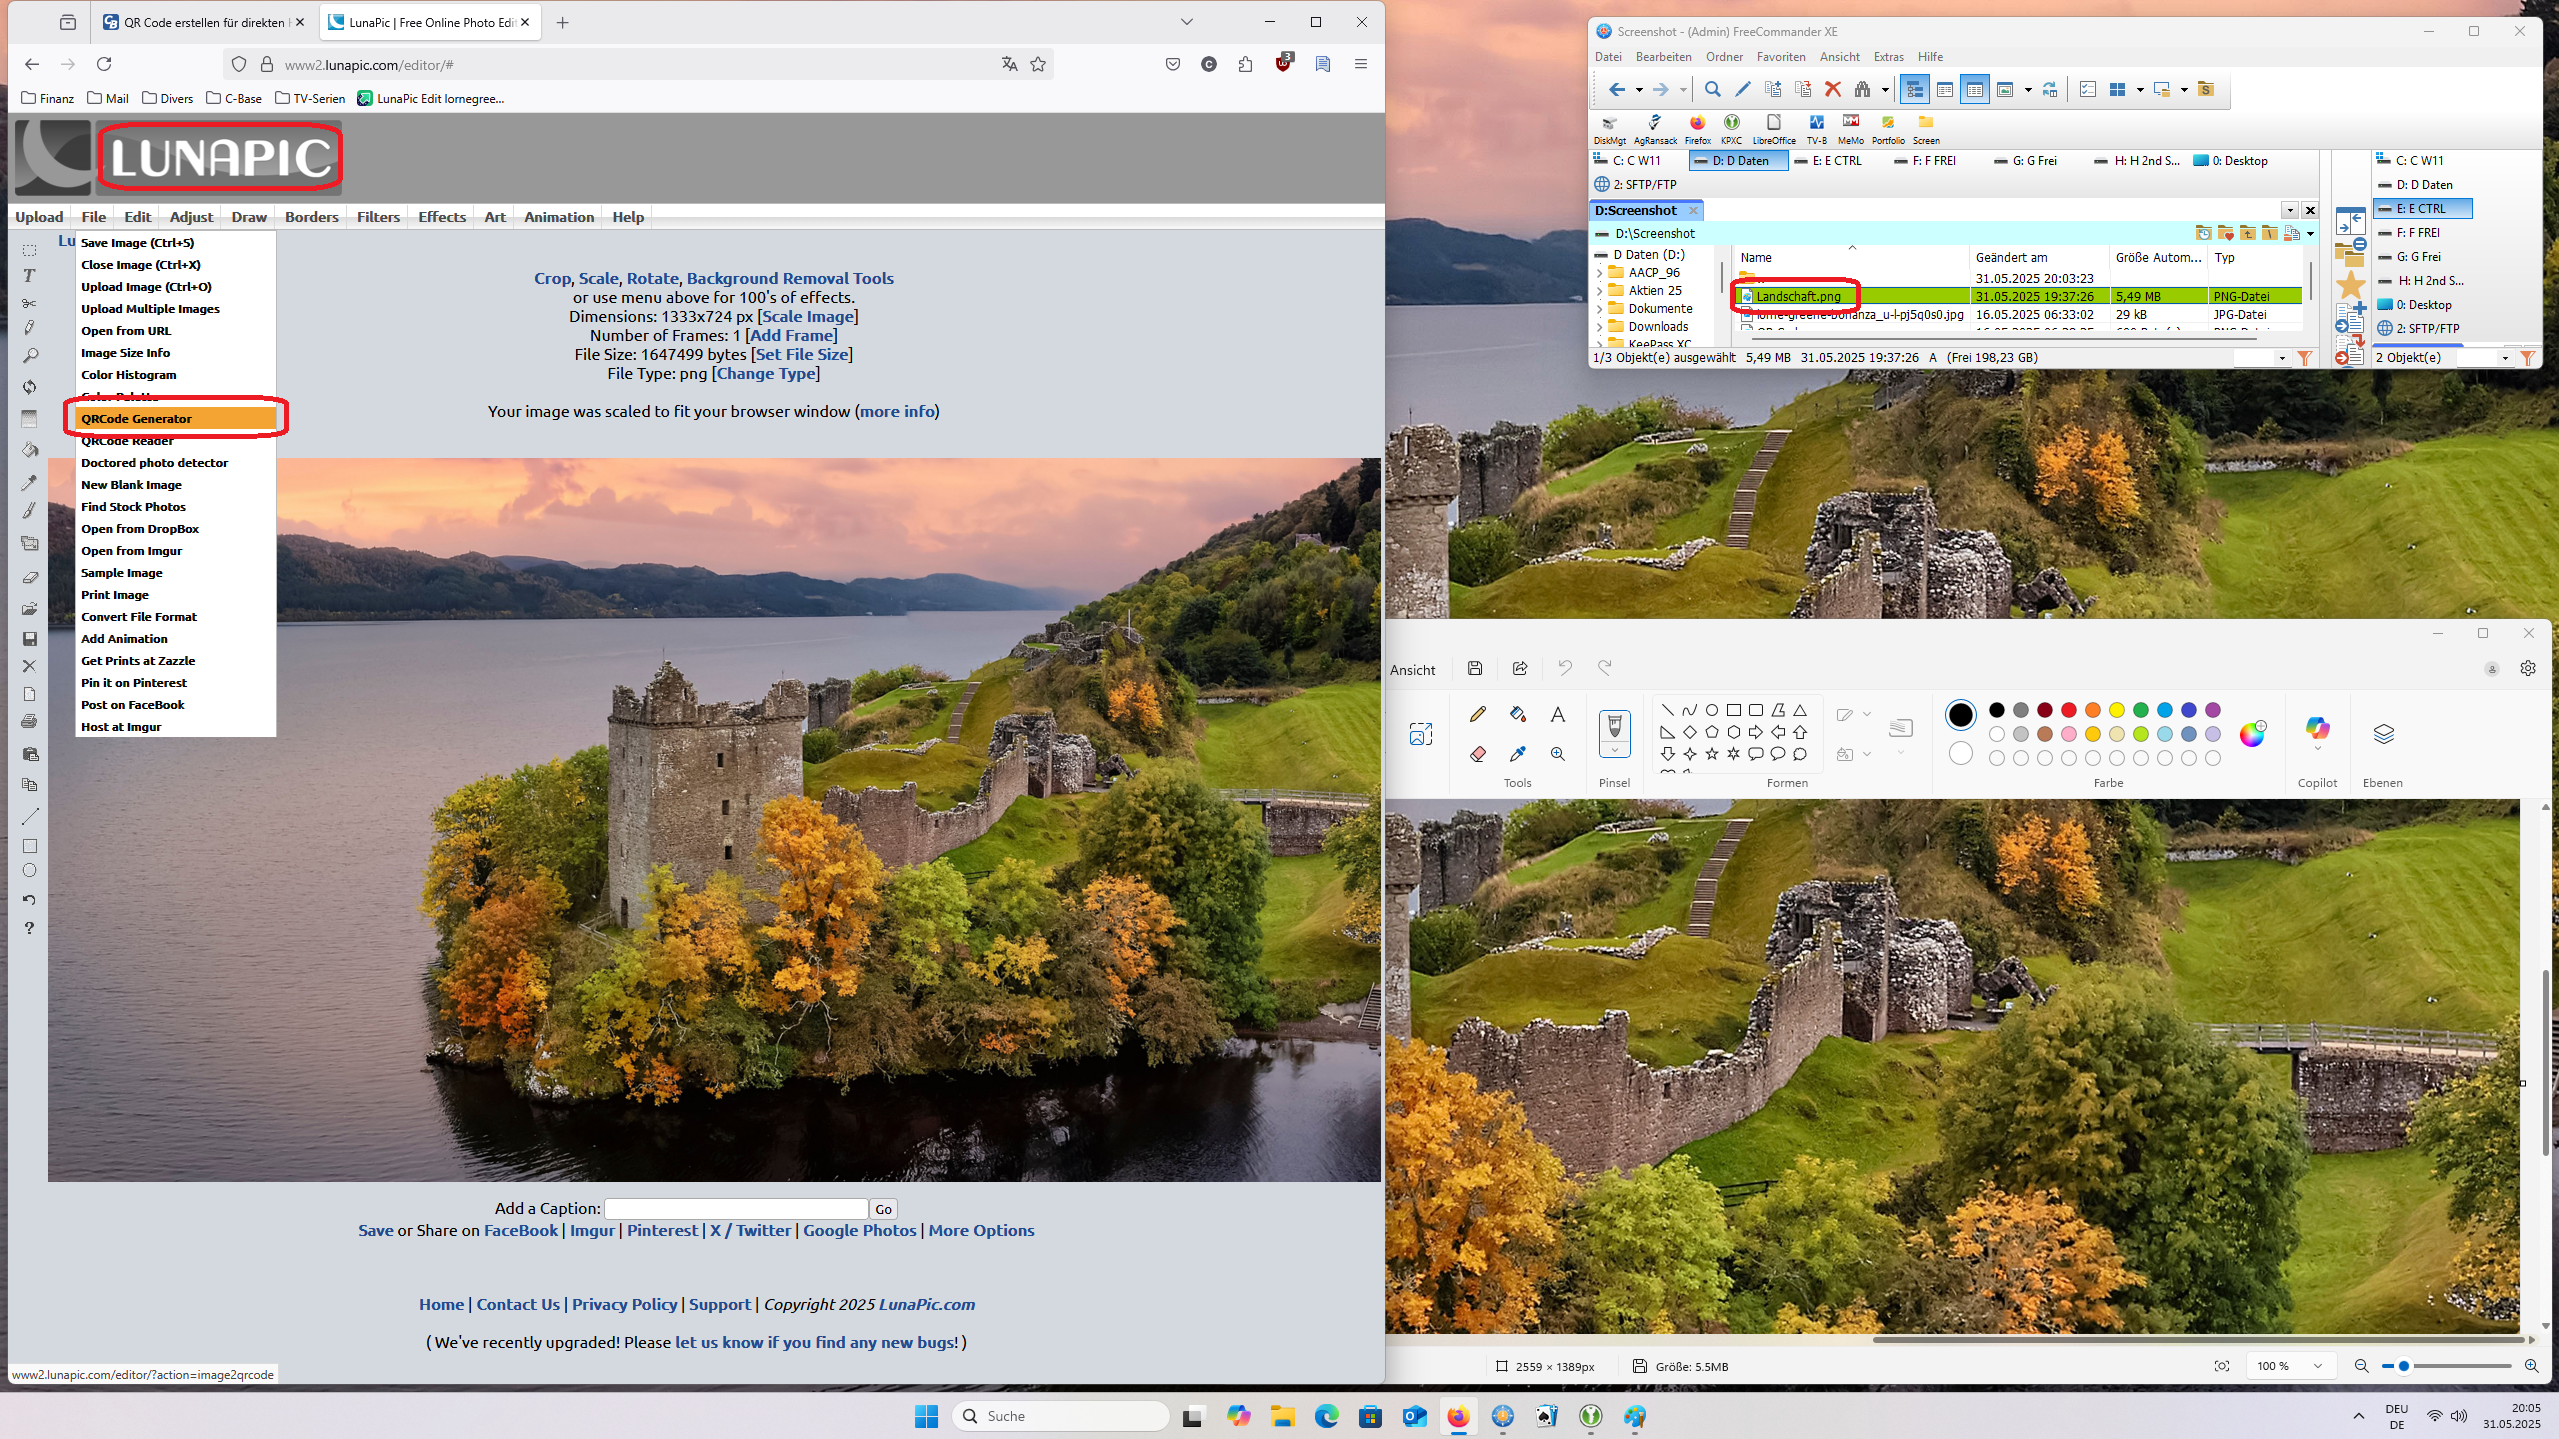The width and height of the screenshot is (2559, 1439).
Task: Choose the Text tool in Paint
Action: (1557, 714)
